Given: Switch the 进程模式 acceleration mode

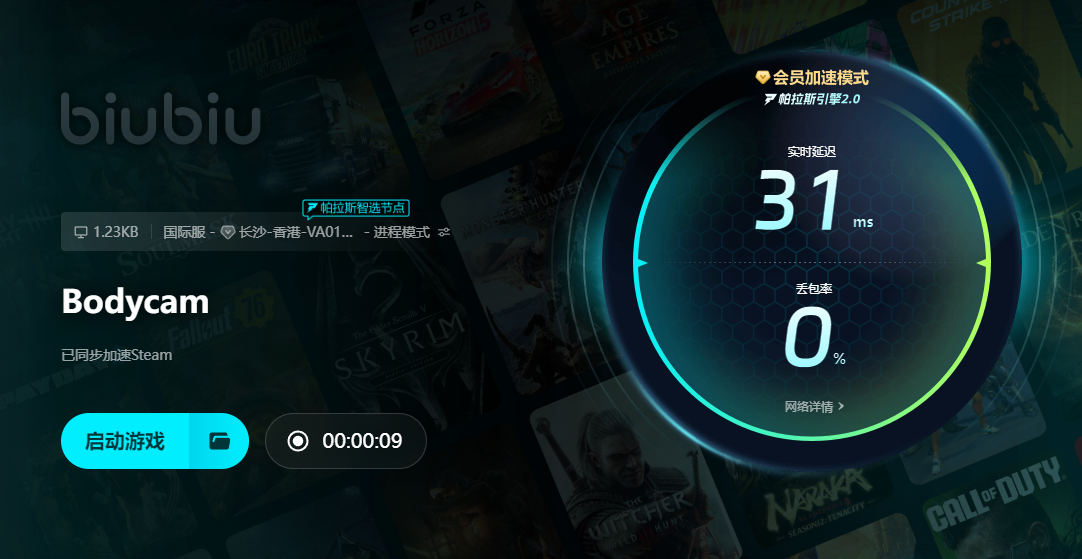Looking at the screenshot, I should click(x=402, y=232).
